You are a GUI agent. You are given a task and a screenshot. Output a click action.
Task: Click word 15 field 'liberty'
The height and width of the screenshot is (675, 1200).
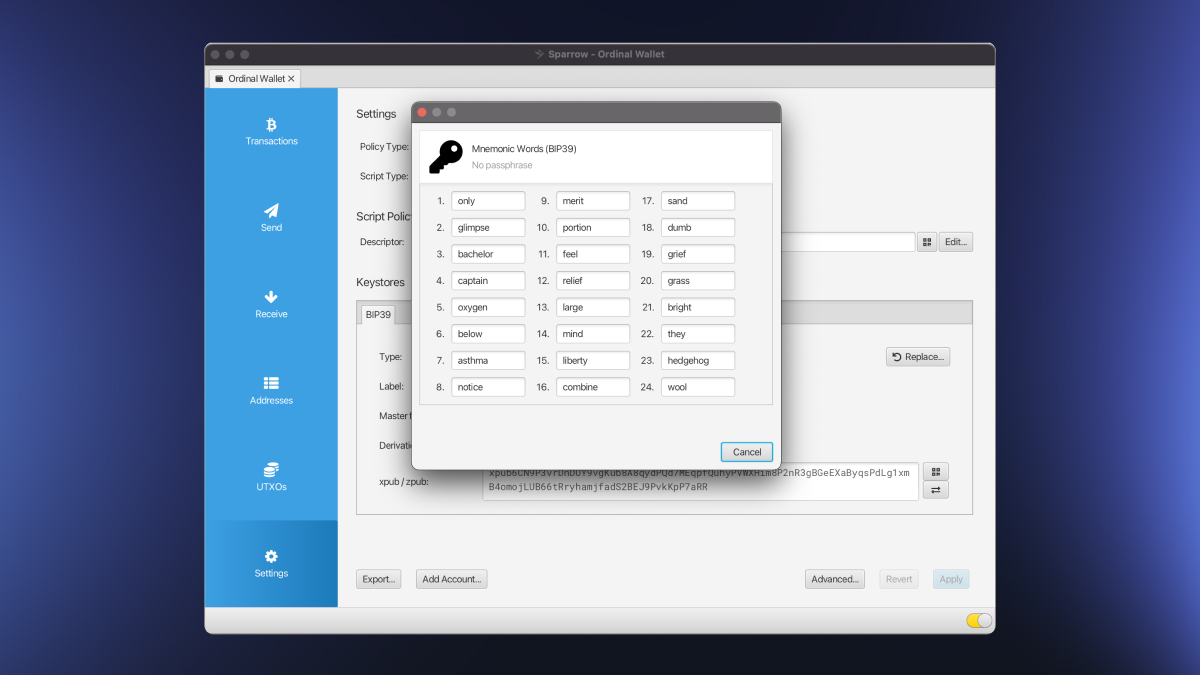(593, 360)
